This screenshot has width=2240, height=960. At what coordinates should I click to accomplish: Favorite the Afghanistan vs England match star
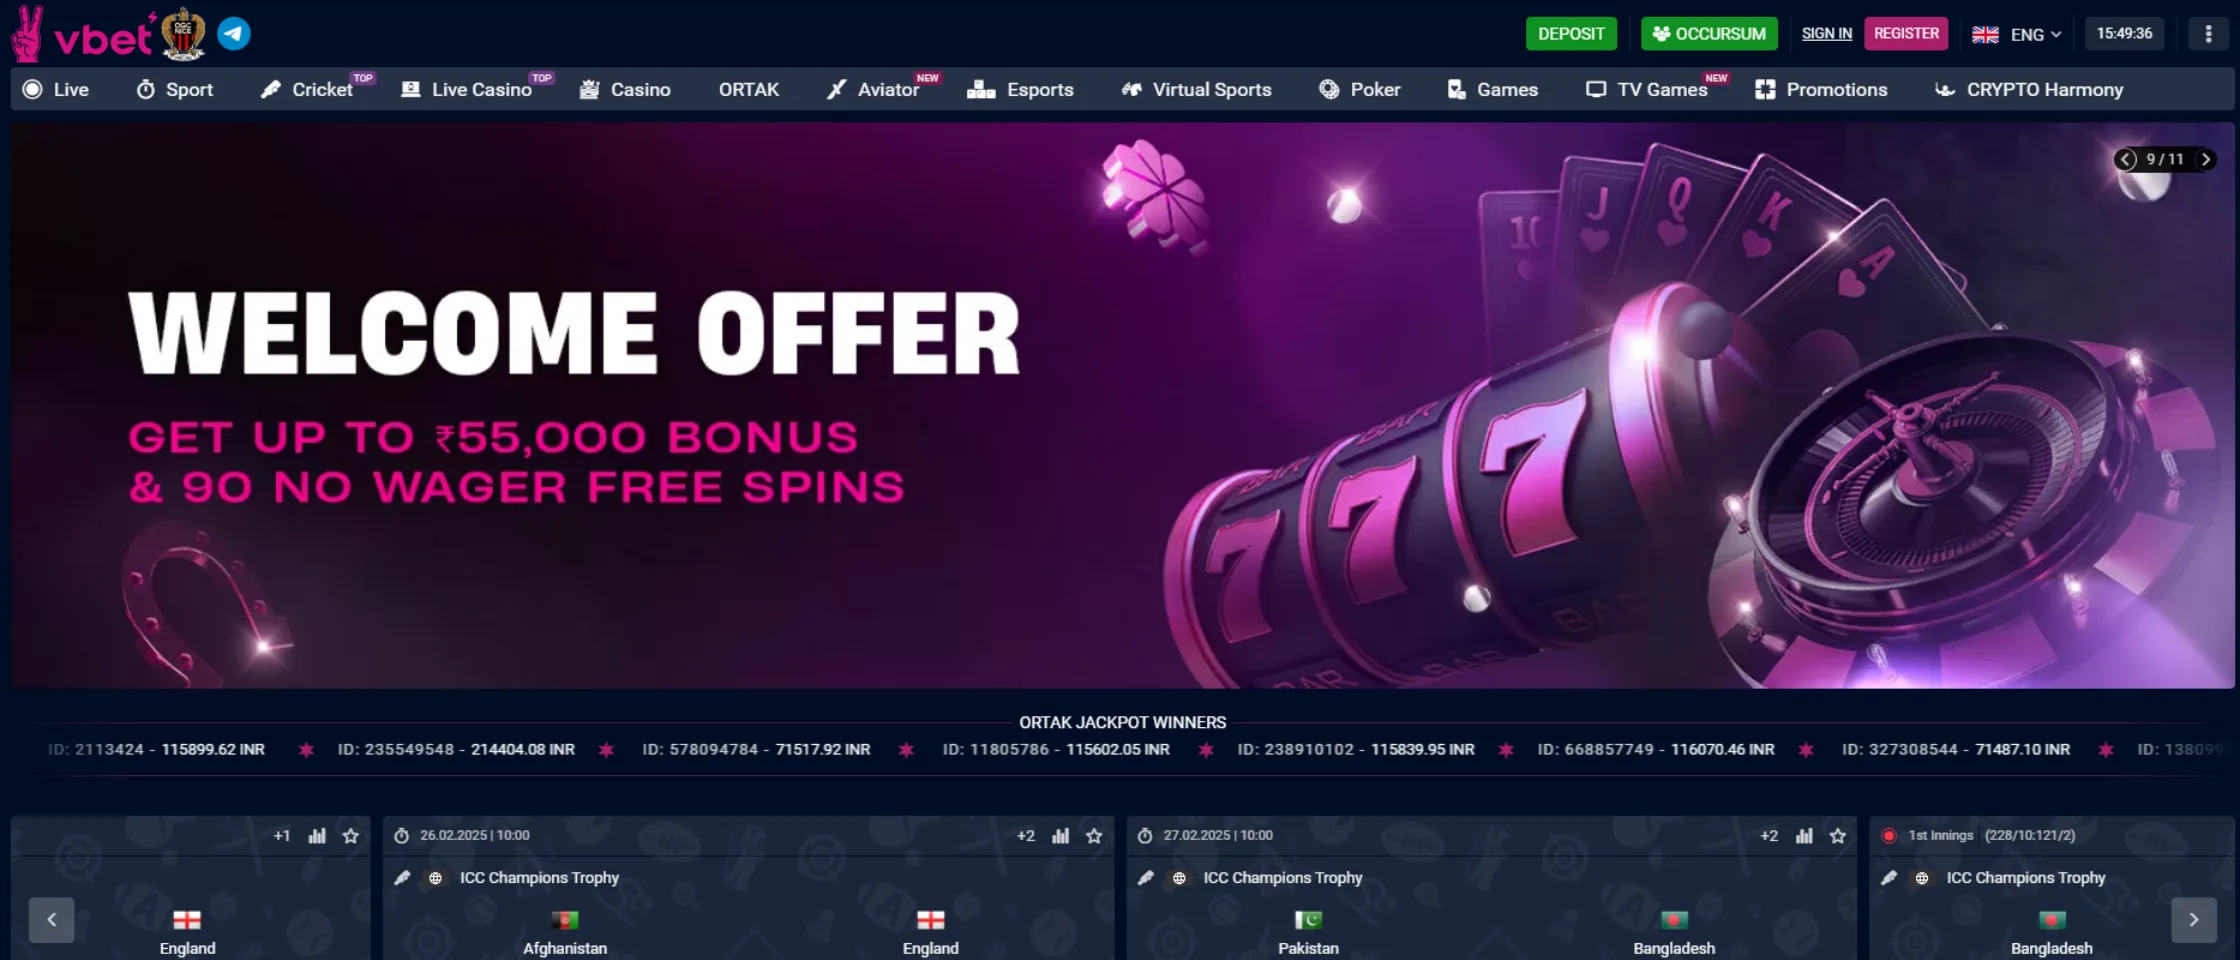pos(1094,836)
